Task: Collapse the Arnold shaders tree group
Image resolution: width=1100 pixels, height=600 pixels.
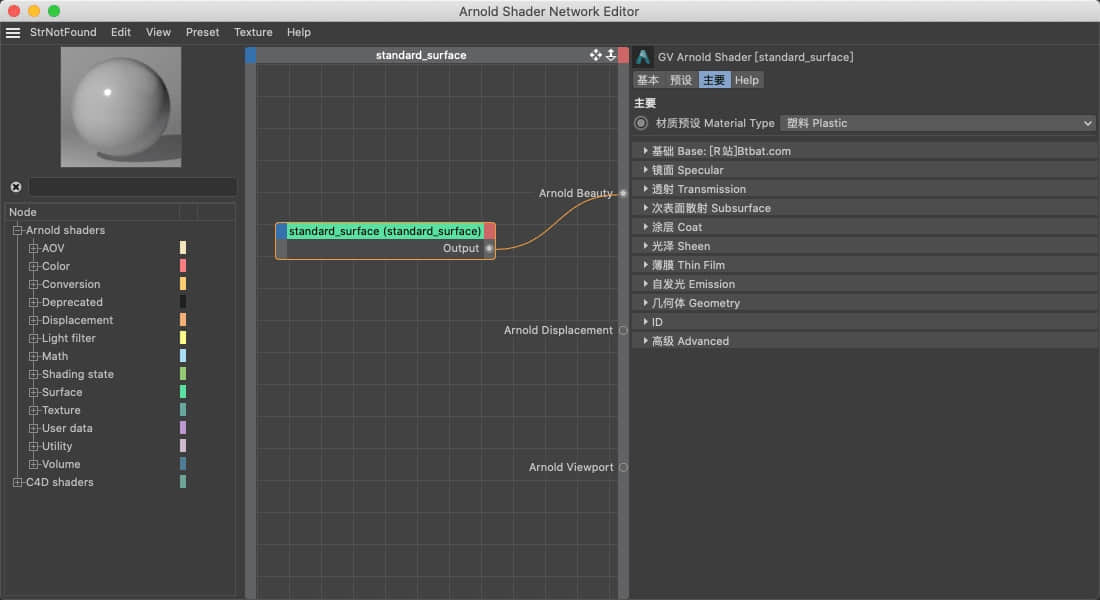Action: [17, 230]
